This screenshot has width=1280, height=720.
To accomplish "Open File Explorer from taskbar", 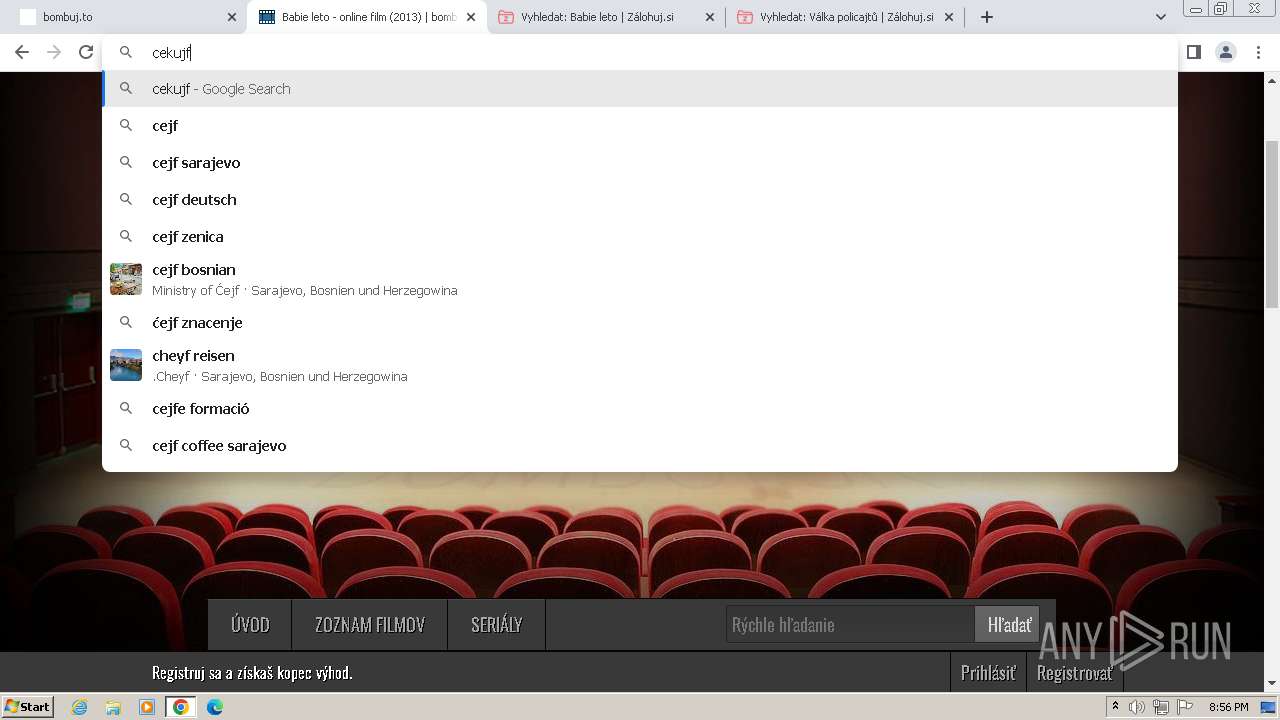I will [113, 707].
